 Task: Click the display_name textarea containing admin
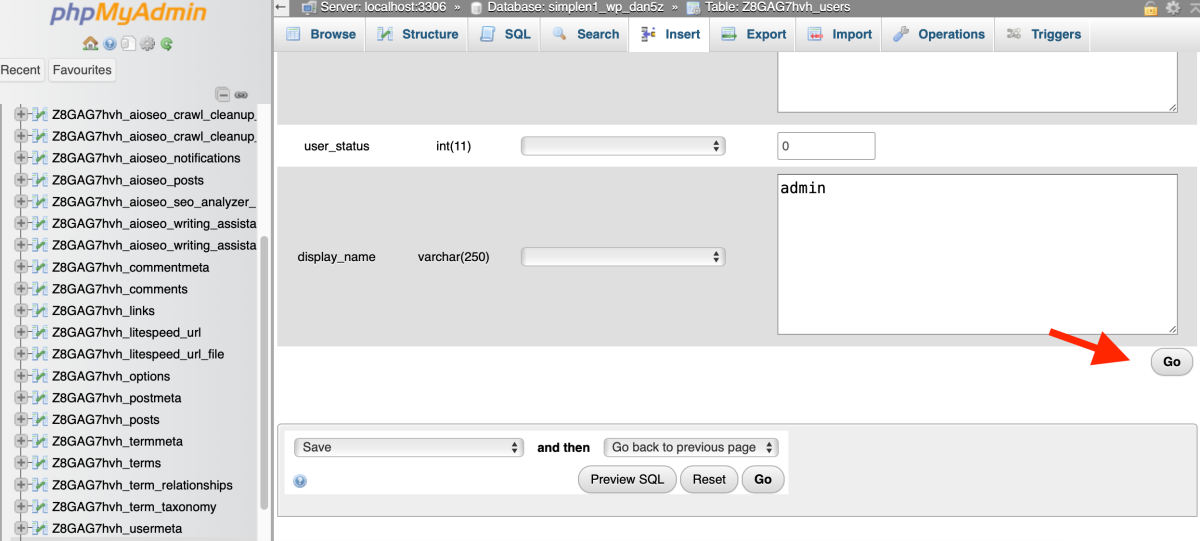click(x=977, y=254)
